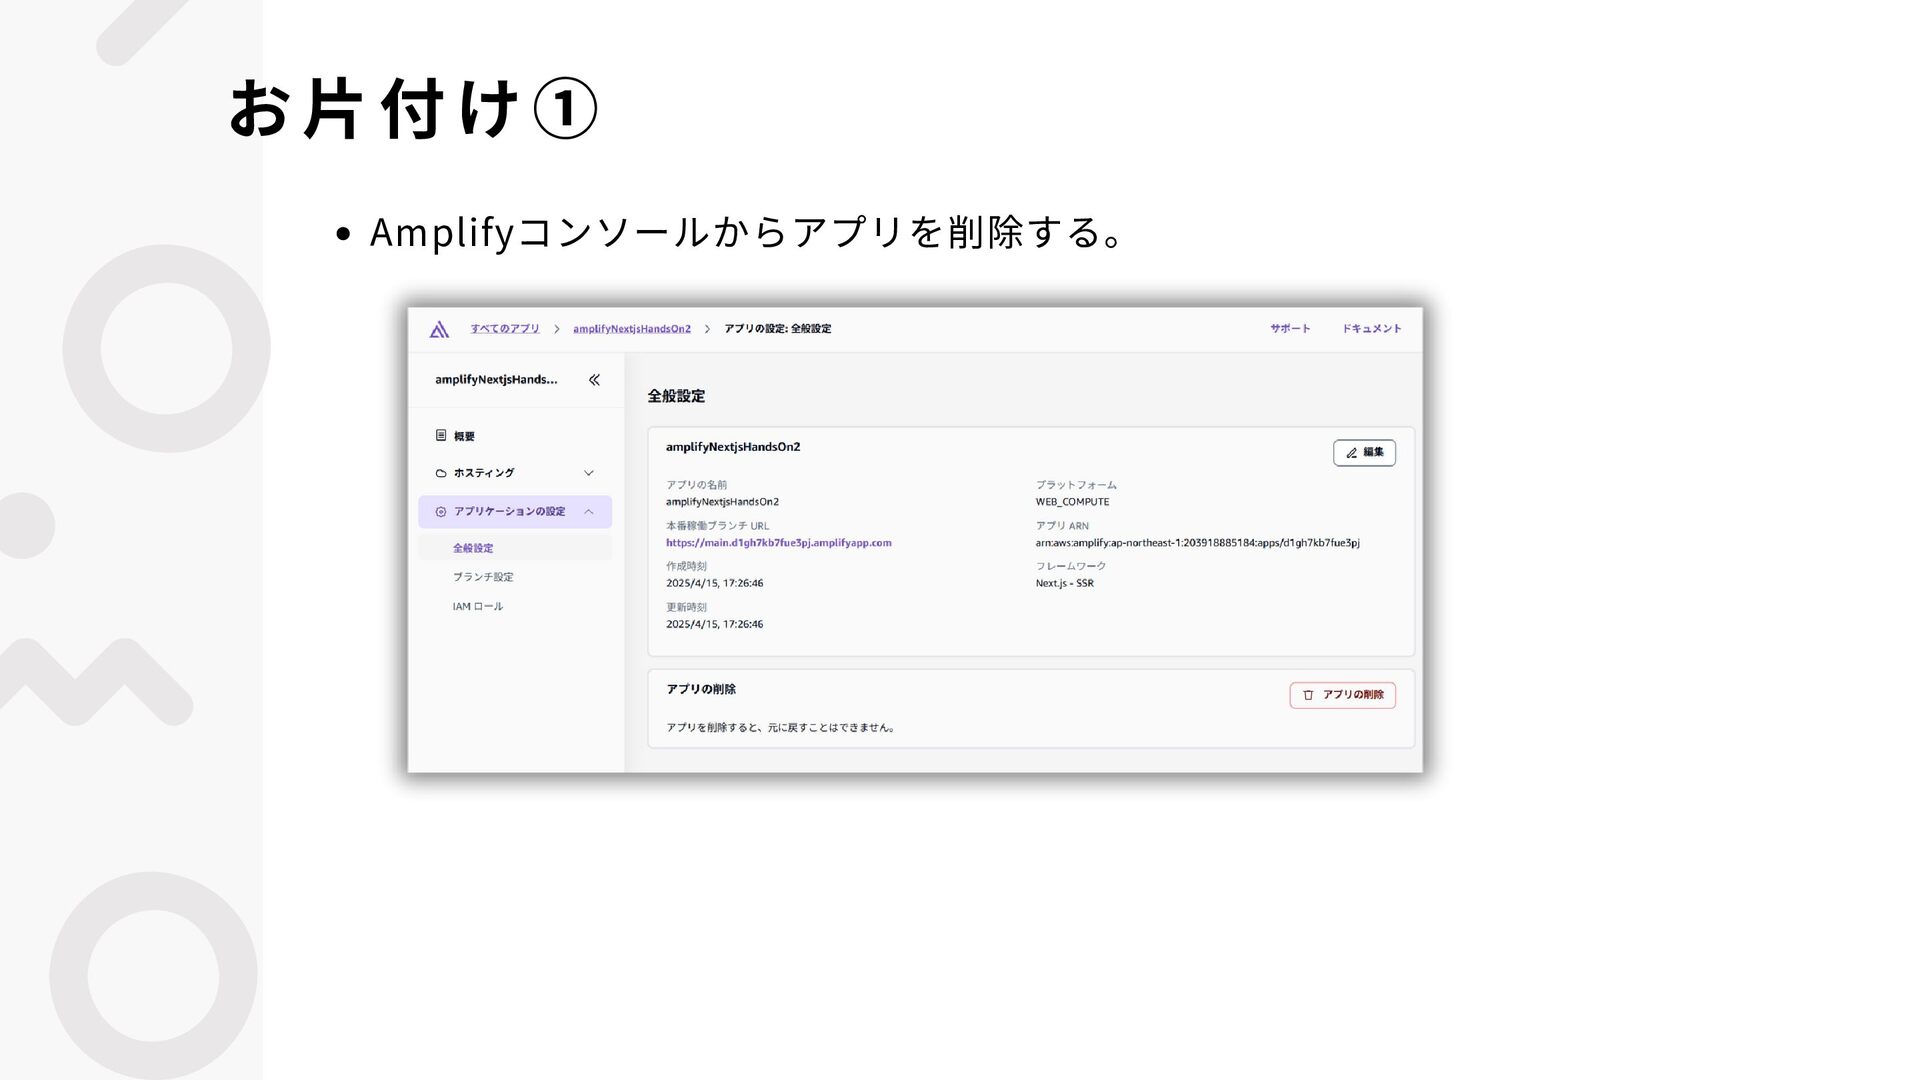Select IAM ロール in the sidebar
The image size is (1920, 1080).
point(477,606)
